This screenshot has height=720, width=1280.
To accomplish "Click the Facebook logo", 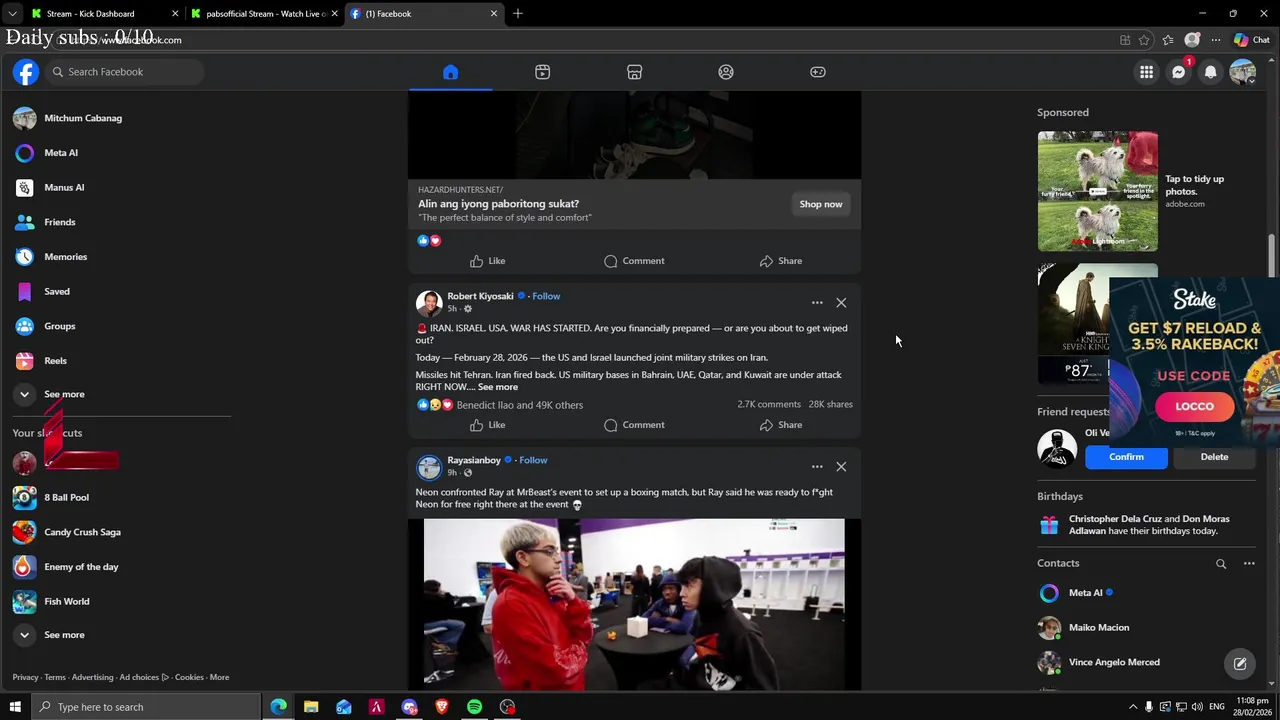I will coord(26,72).
